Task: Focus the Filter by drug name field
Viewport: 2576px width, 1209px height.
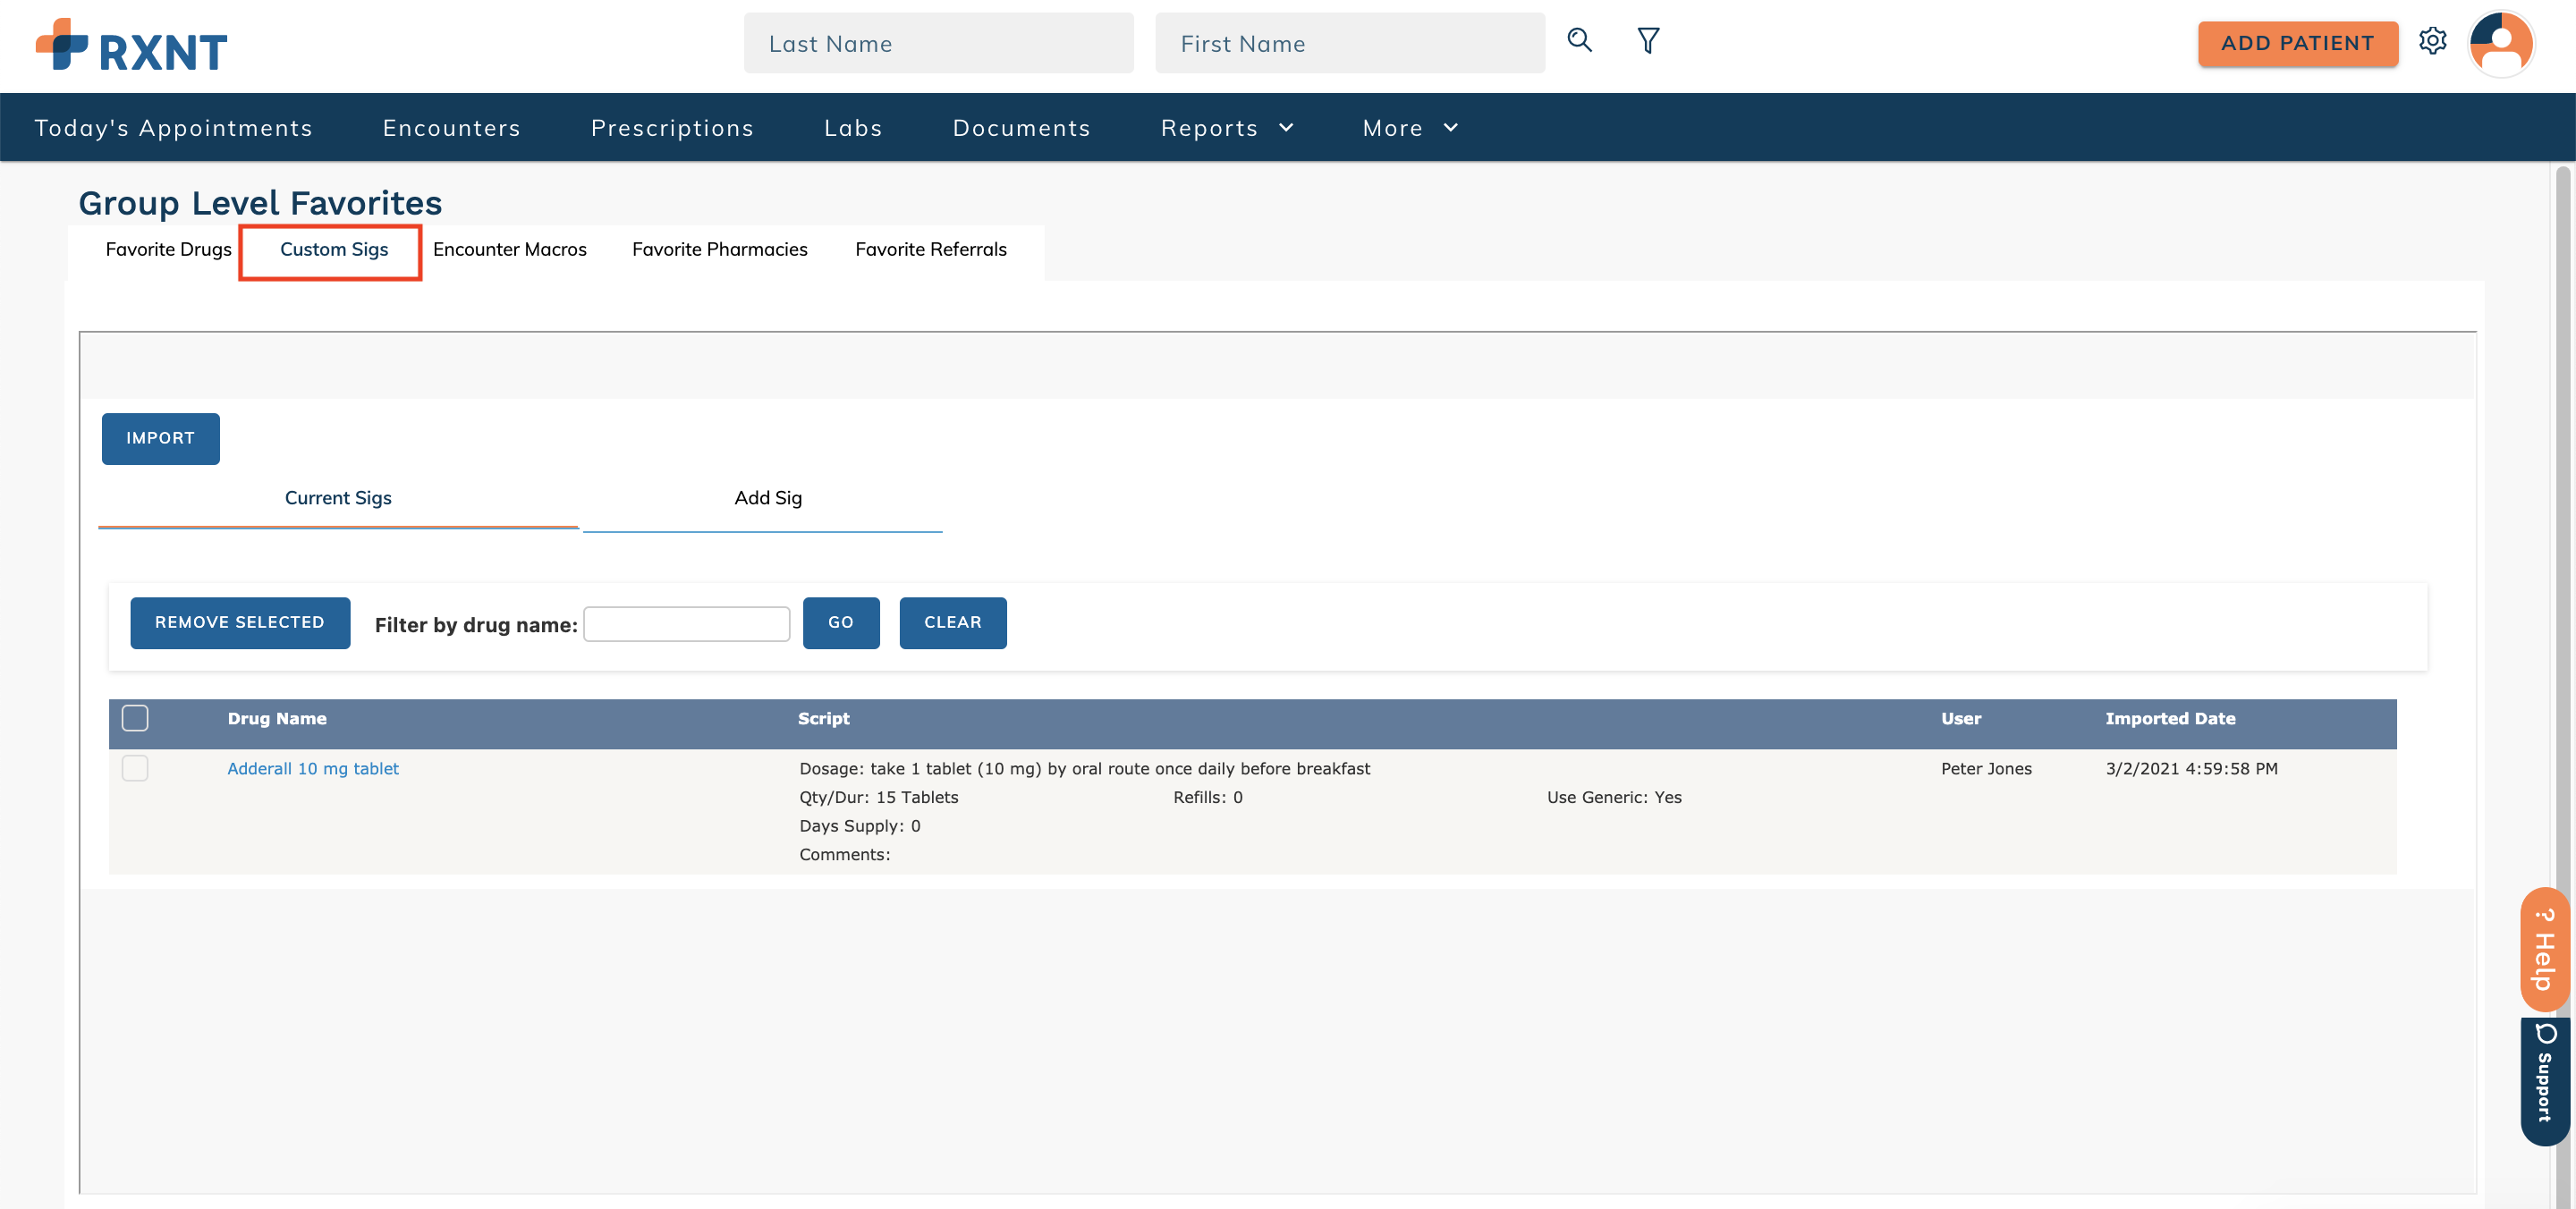Action: coord(686,624)
